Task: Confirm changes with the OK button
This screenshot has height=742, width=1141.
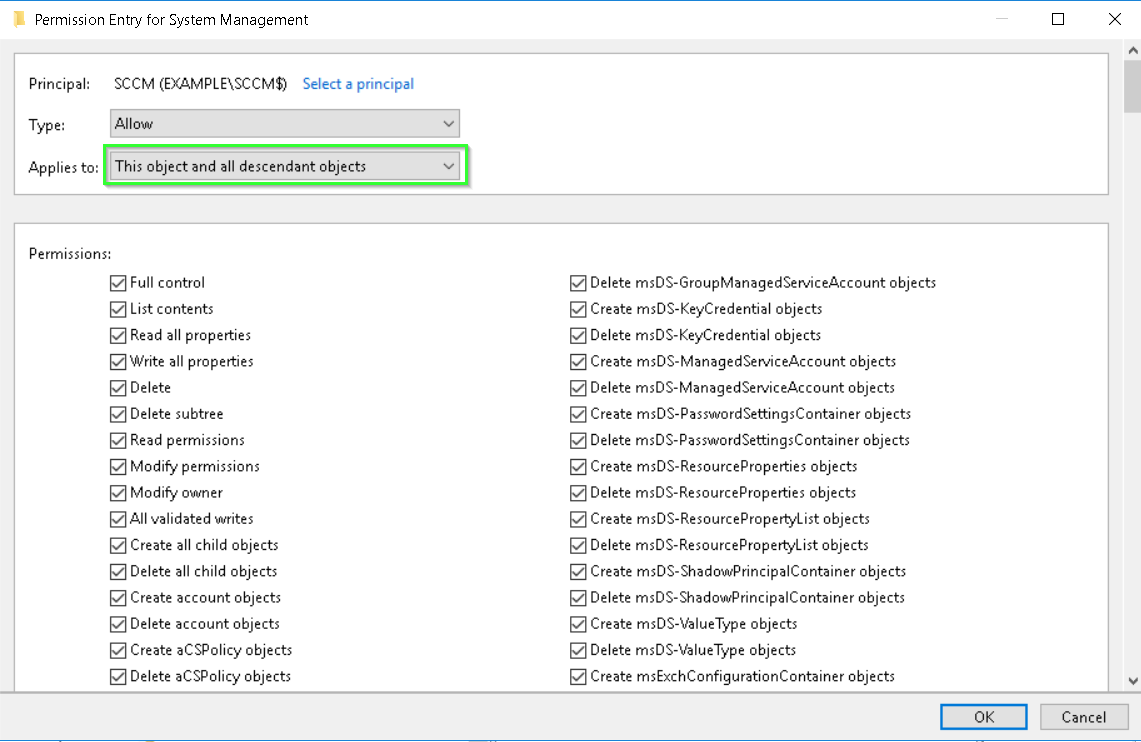Action: click(x=983, y=716)
